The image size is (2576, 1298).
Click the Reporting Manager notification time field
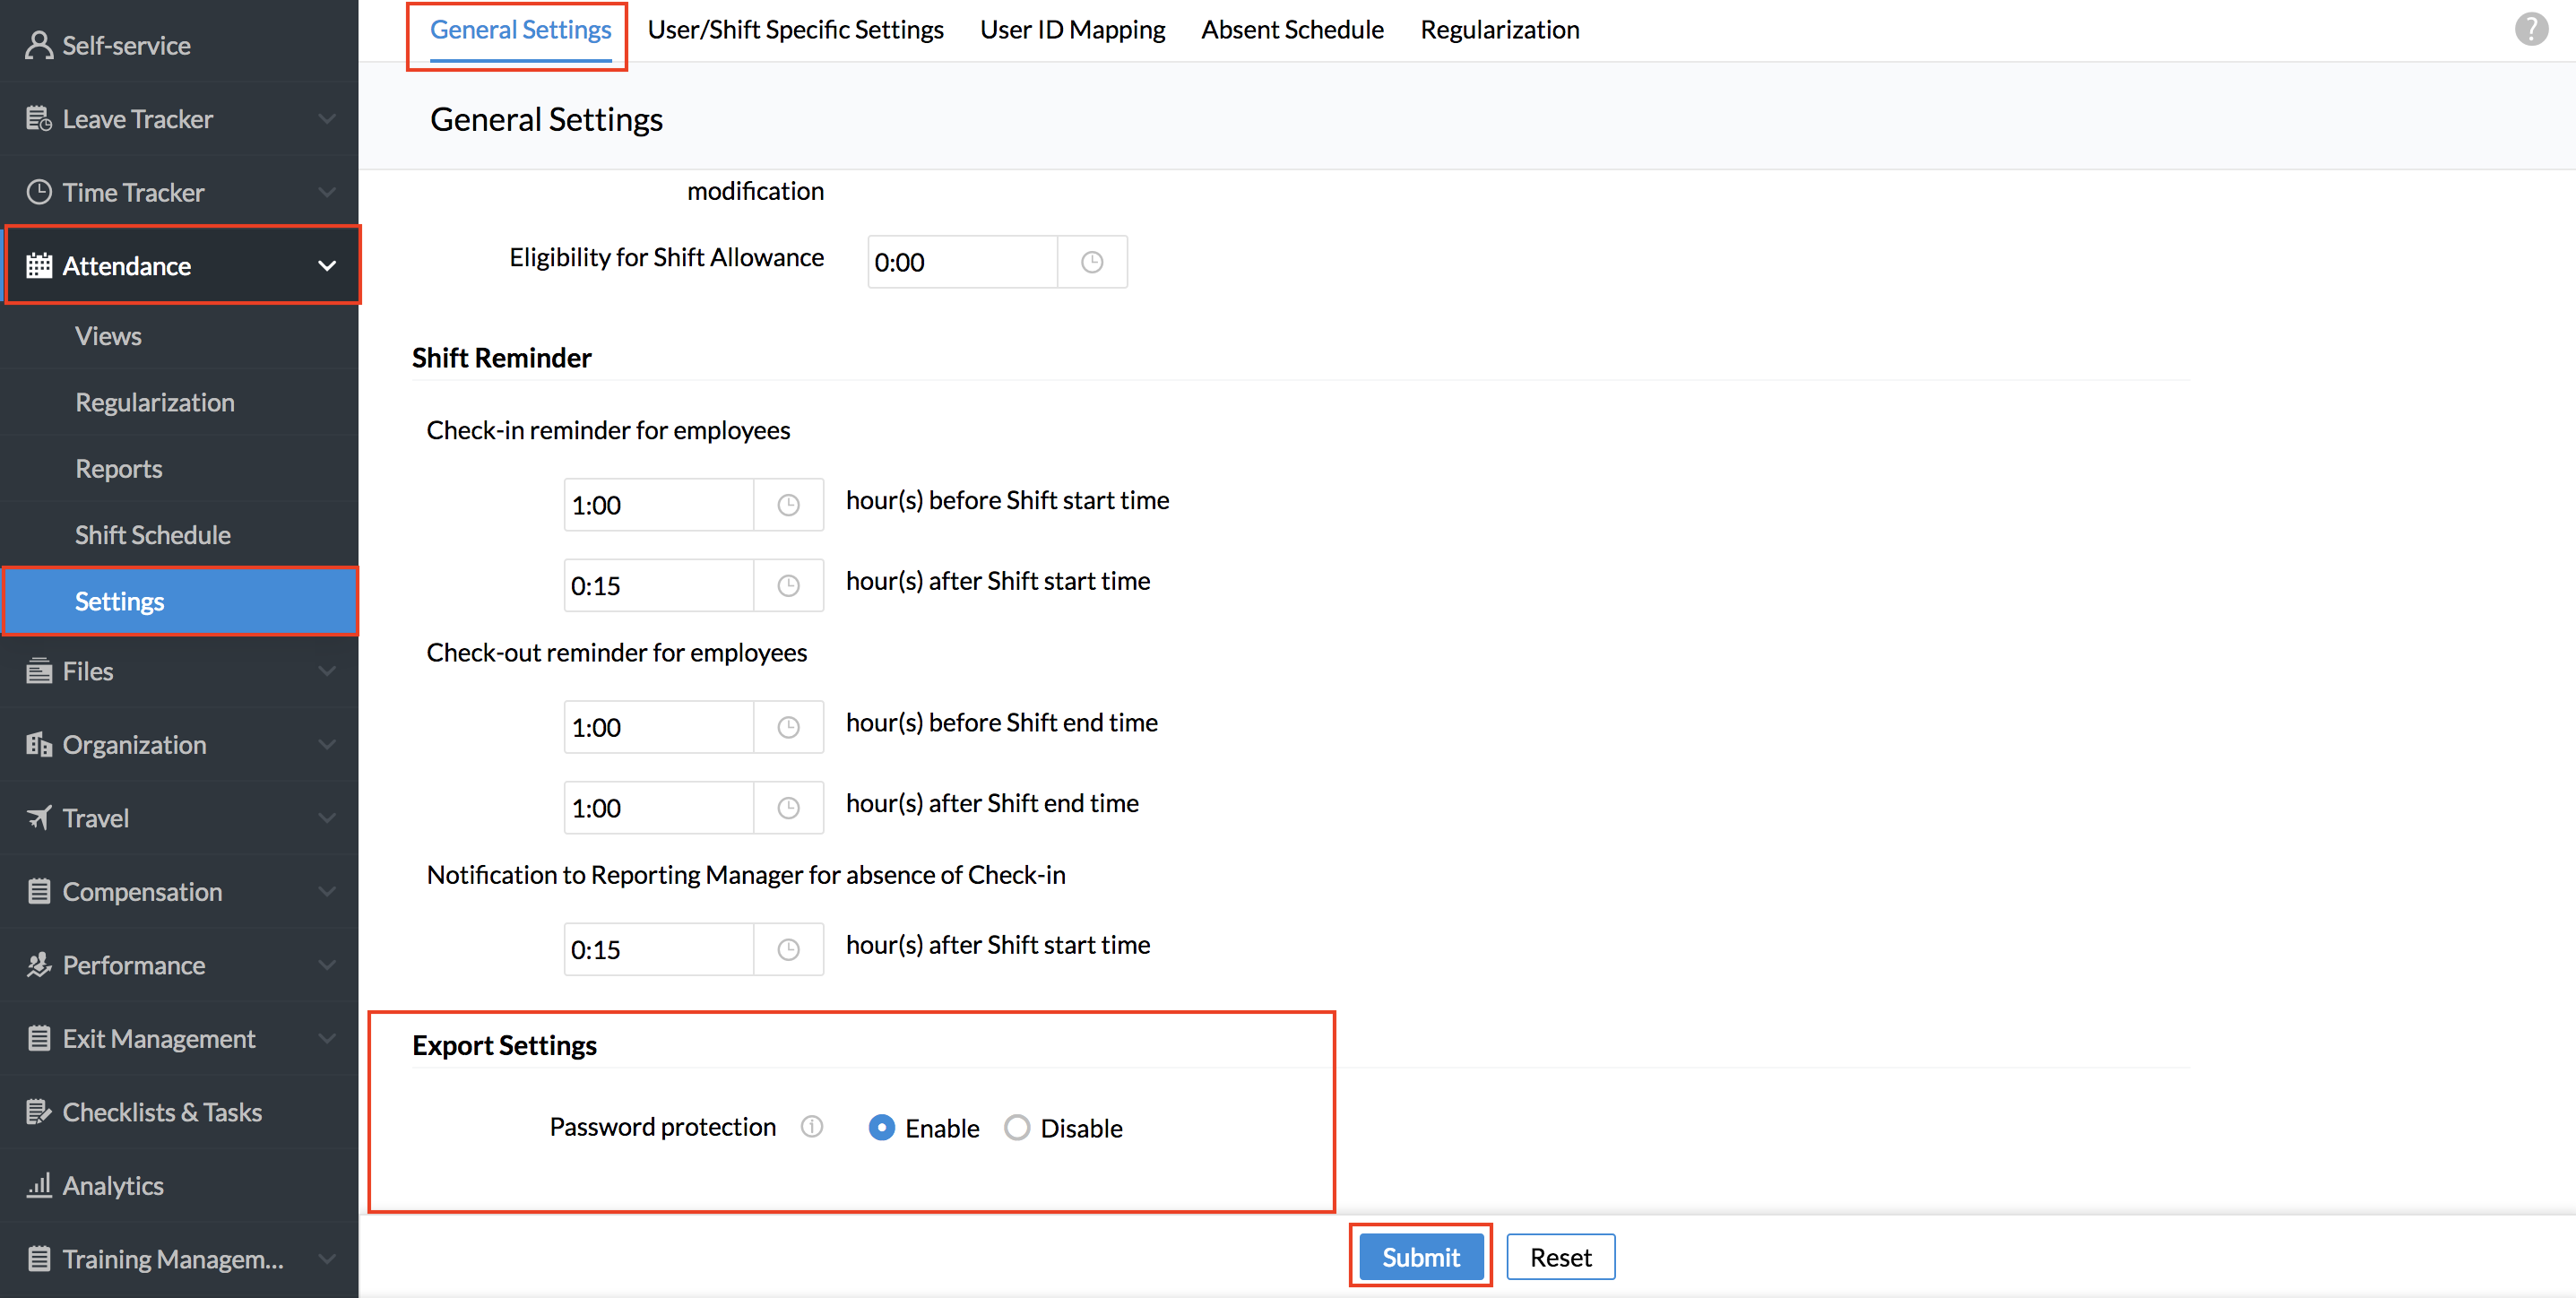tap(658, 950)
